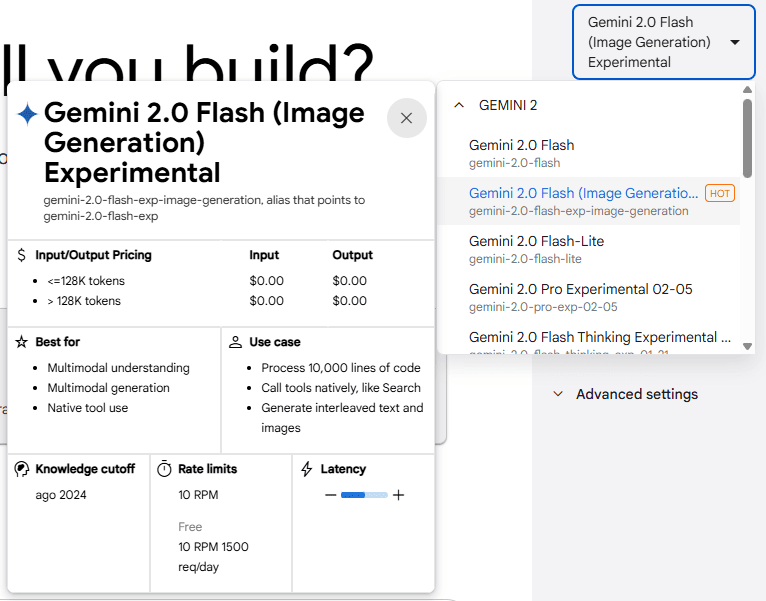Click 'Generate interleaved text and images' text

342,417
